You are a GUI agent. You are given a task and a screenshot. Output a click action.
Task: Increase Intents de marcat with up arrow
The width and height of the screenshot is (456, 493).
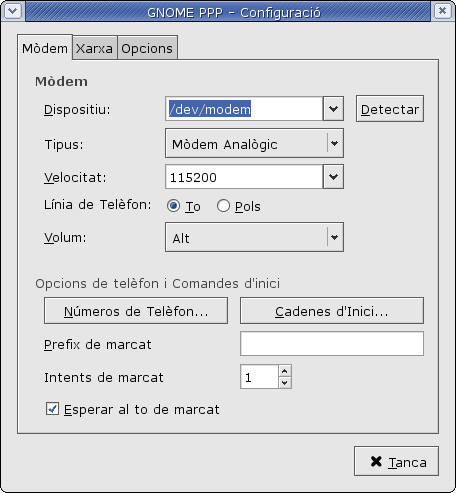[285, 371]
